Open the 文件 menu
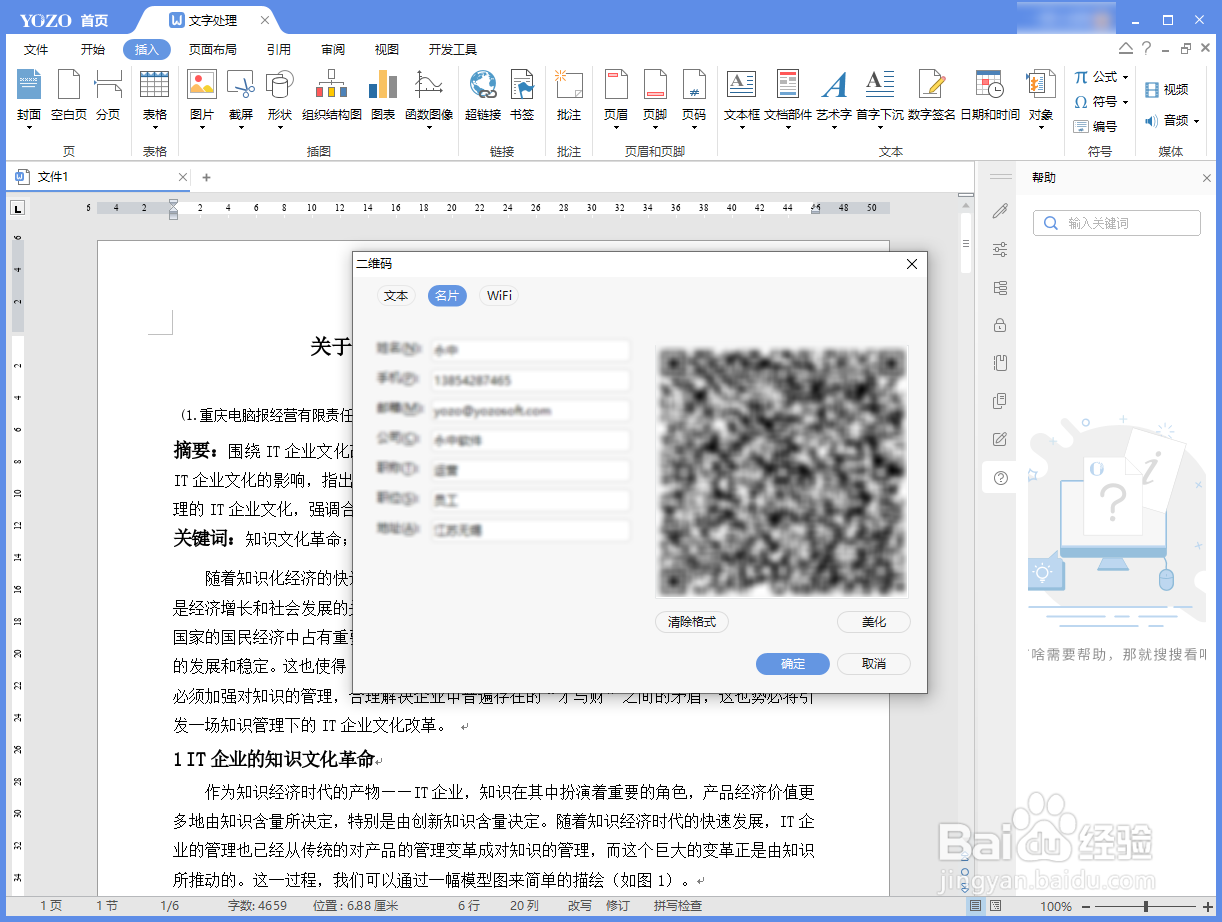Viewport: 1222px width, 922px height. click(x=36, y=50)
